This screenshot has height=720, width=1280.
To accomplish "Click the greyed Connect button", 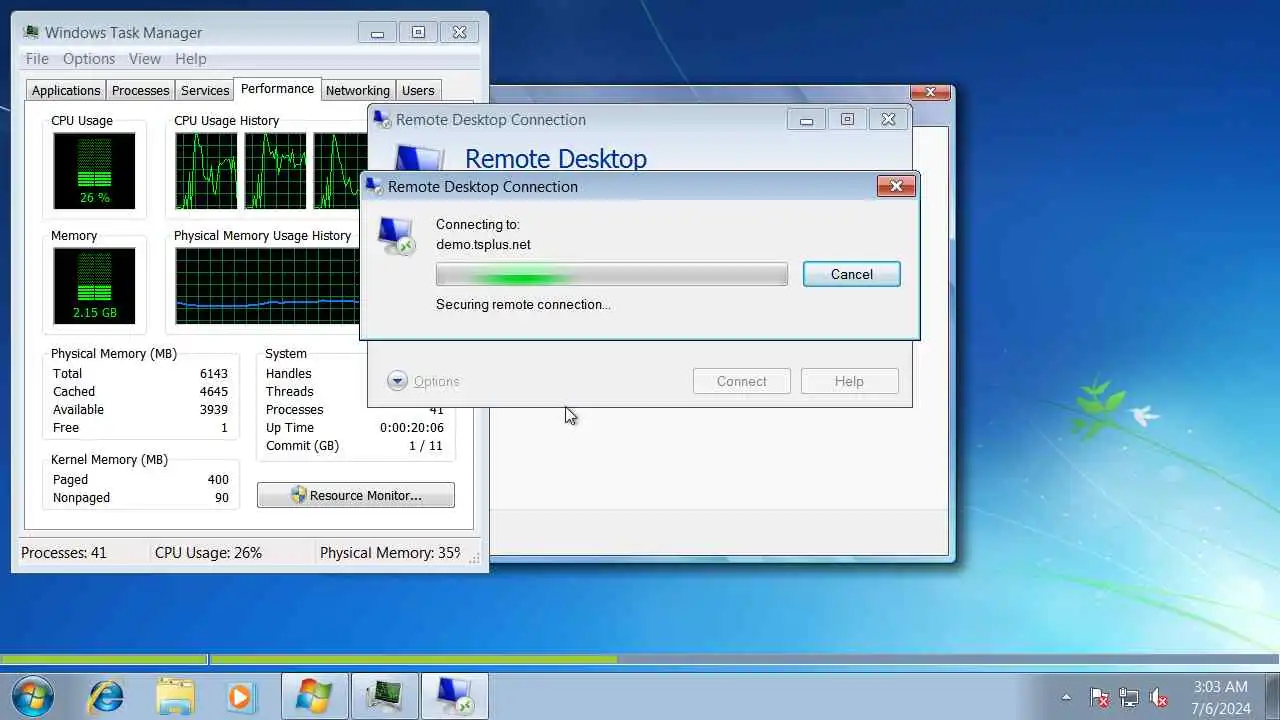I will [742, 381].
